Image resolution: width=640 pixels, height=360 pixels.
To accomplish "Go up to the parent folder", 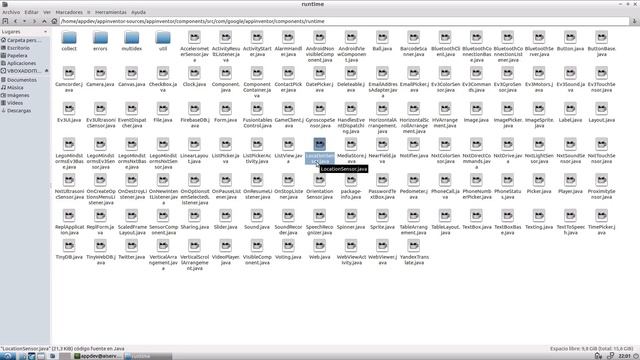I will point(44,21).
